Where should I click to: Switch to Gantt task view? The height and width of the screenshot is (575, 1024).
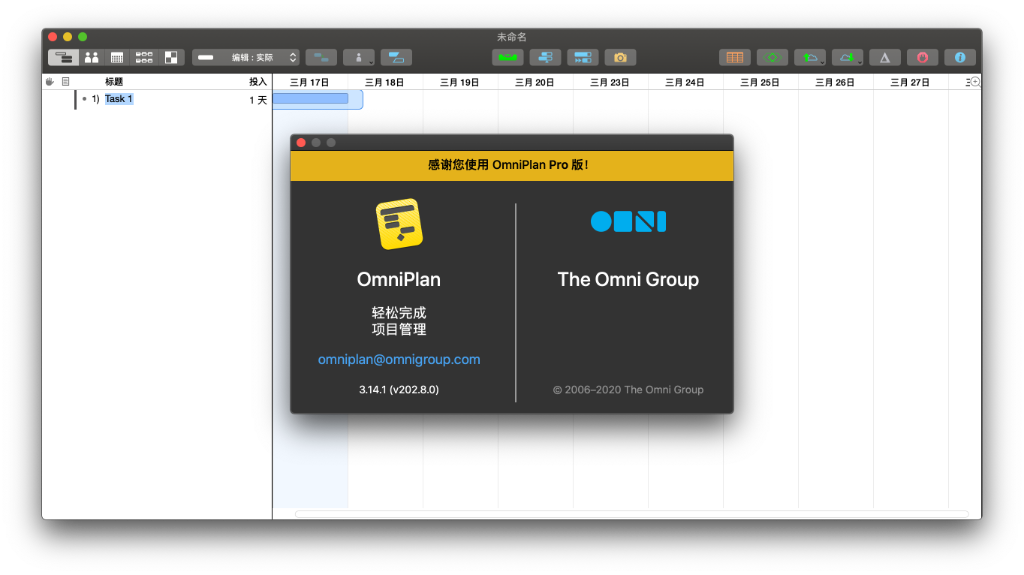[64, 58]
